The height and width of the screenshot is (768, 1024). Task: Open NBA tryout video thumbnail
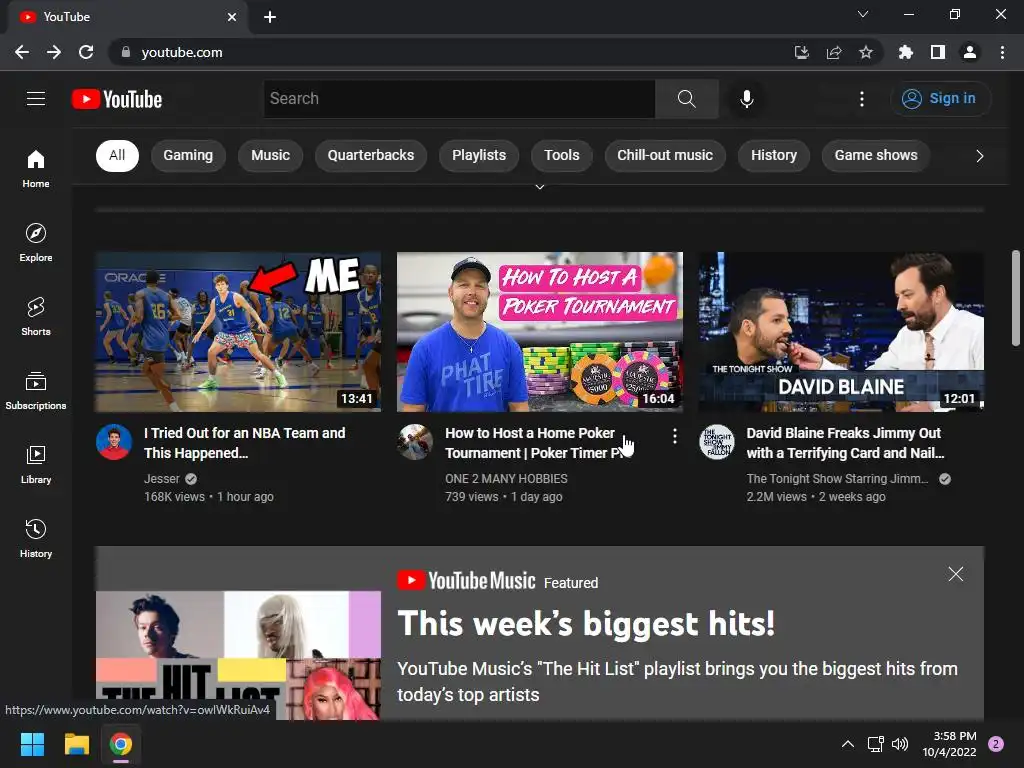pos(238,332)
